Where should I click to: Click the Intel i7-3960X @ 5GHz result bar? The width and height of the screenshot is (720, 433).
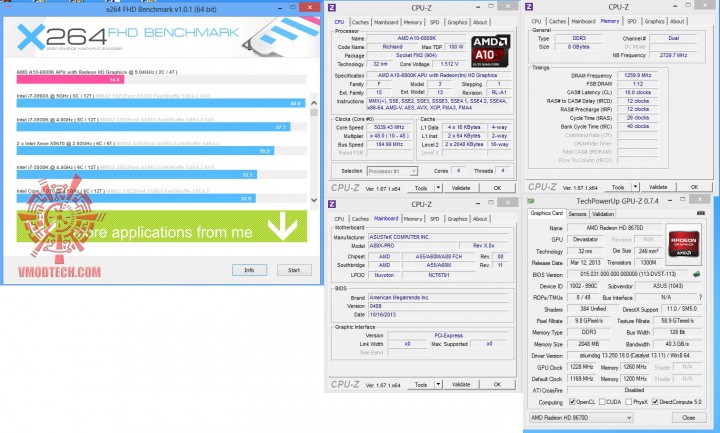tap(161, 103)
